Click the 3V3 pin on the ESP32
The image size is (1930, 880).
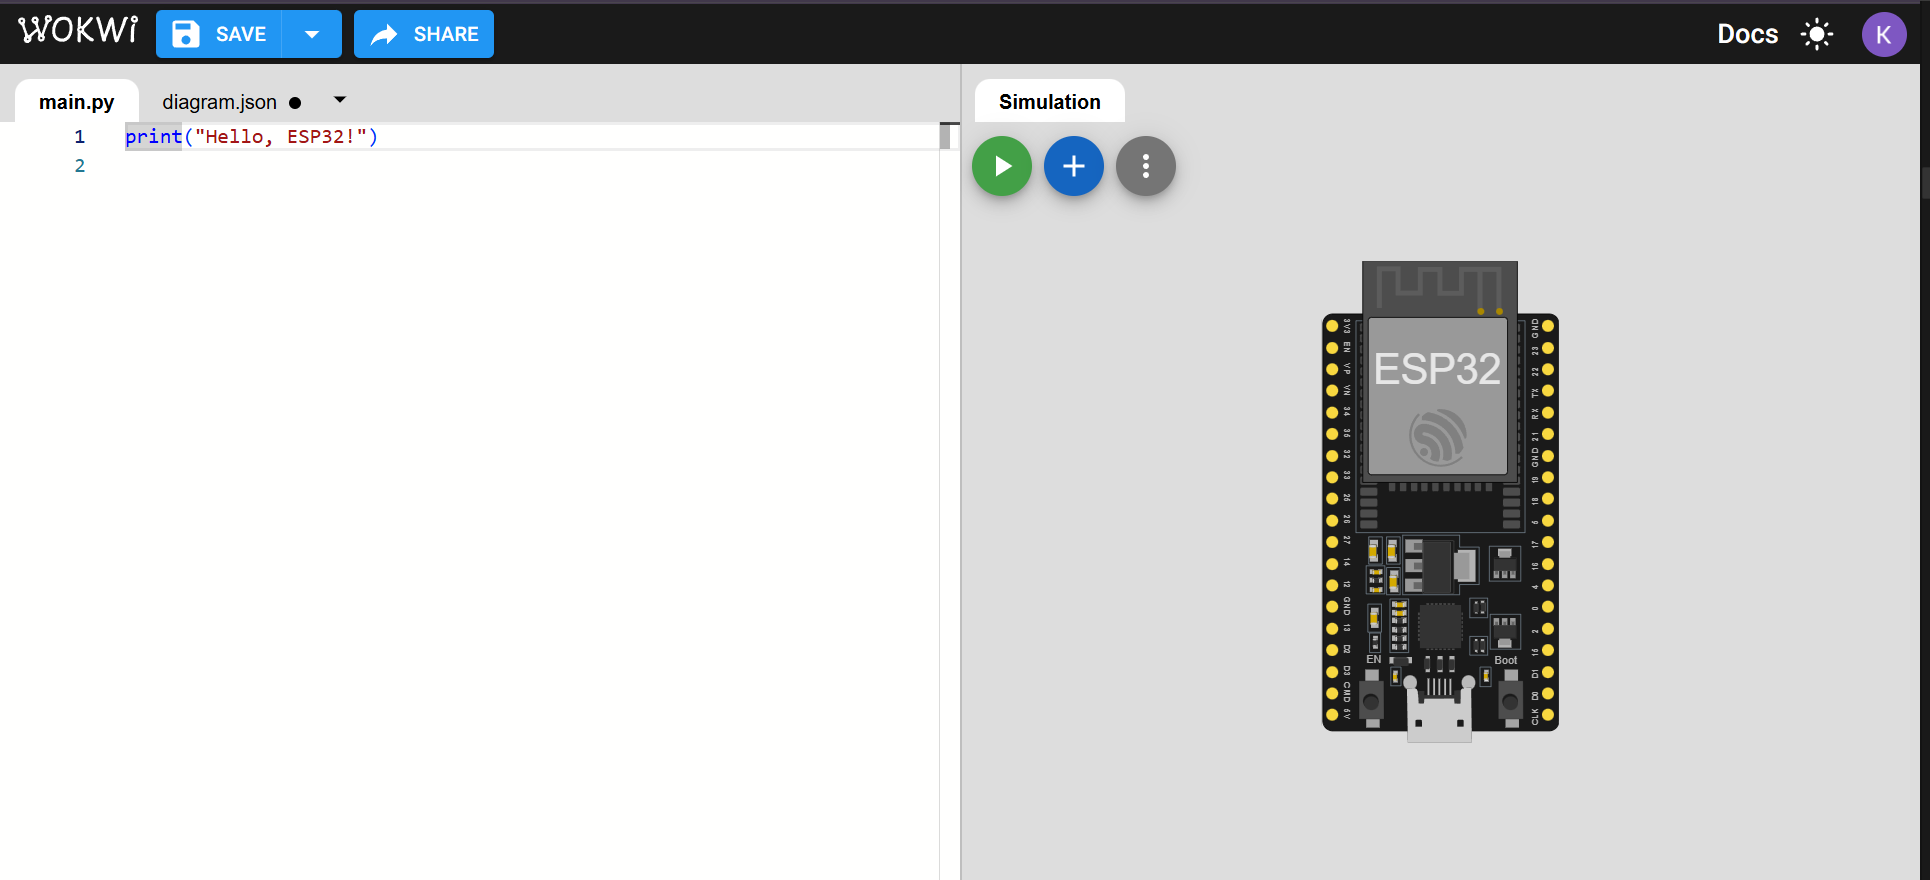(x=1332, y=326)
